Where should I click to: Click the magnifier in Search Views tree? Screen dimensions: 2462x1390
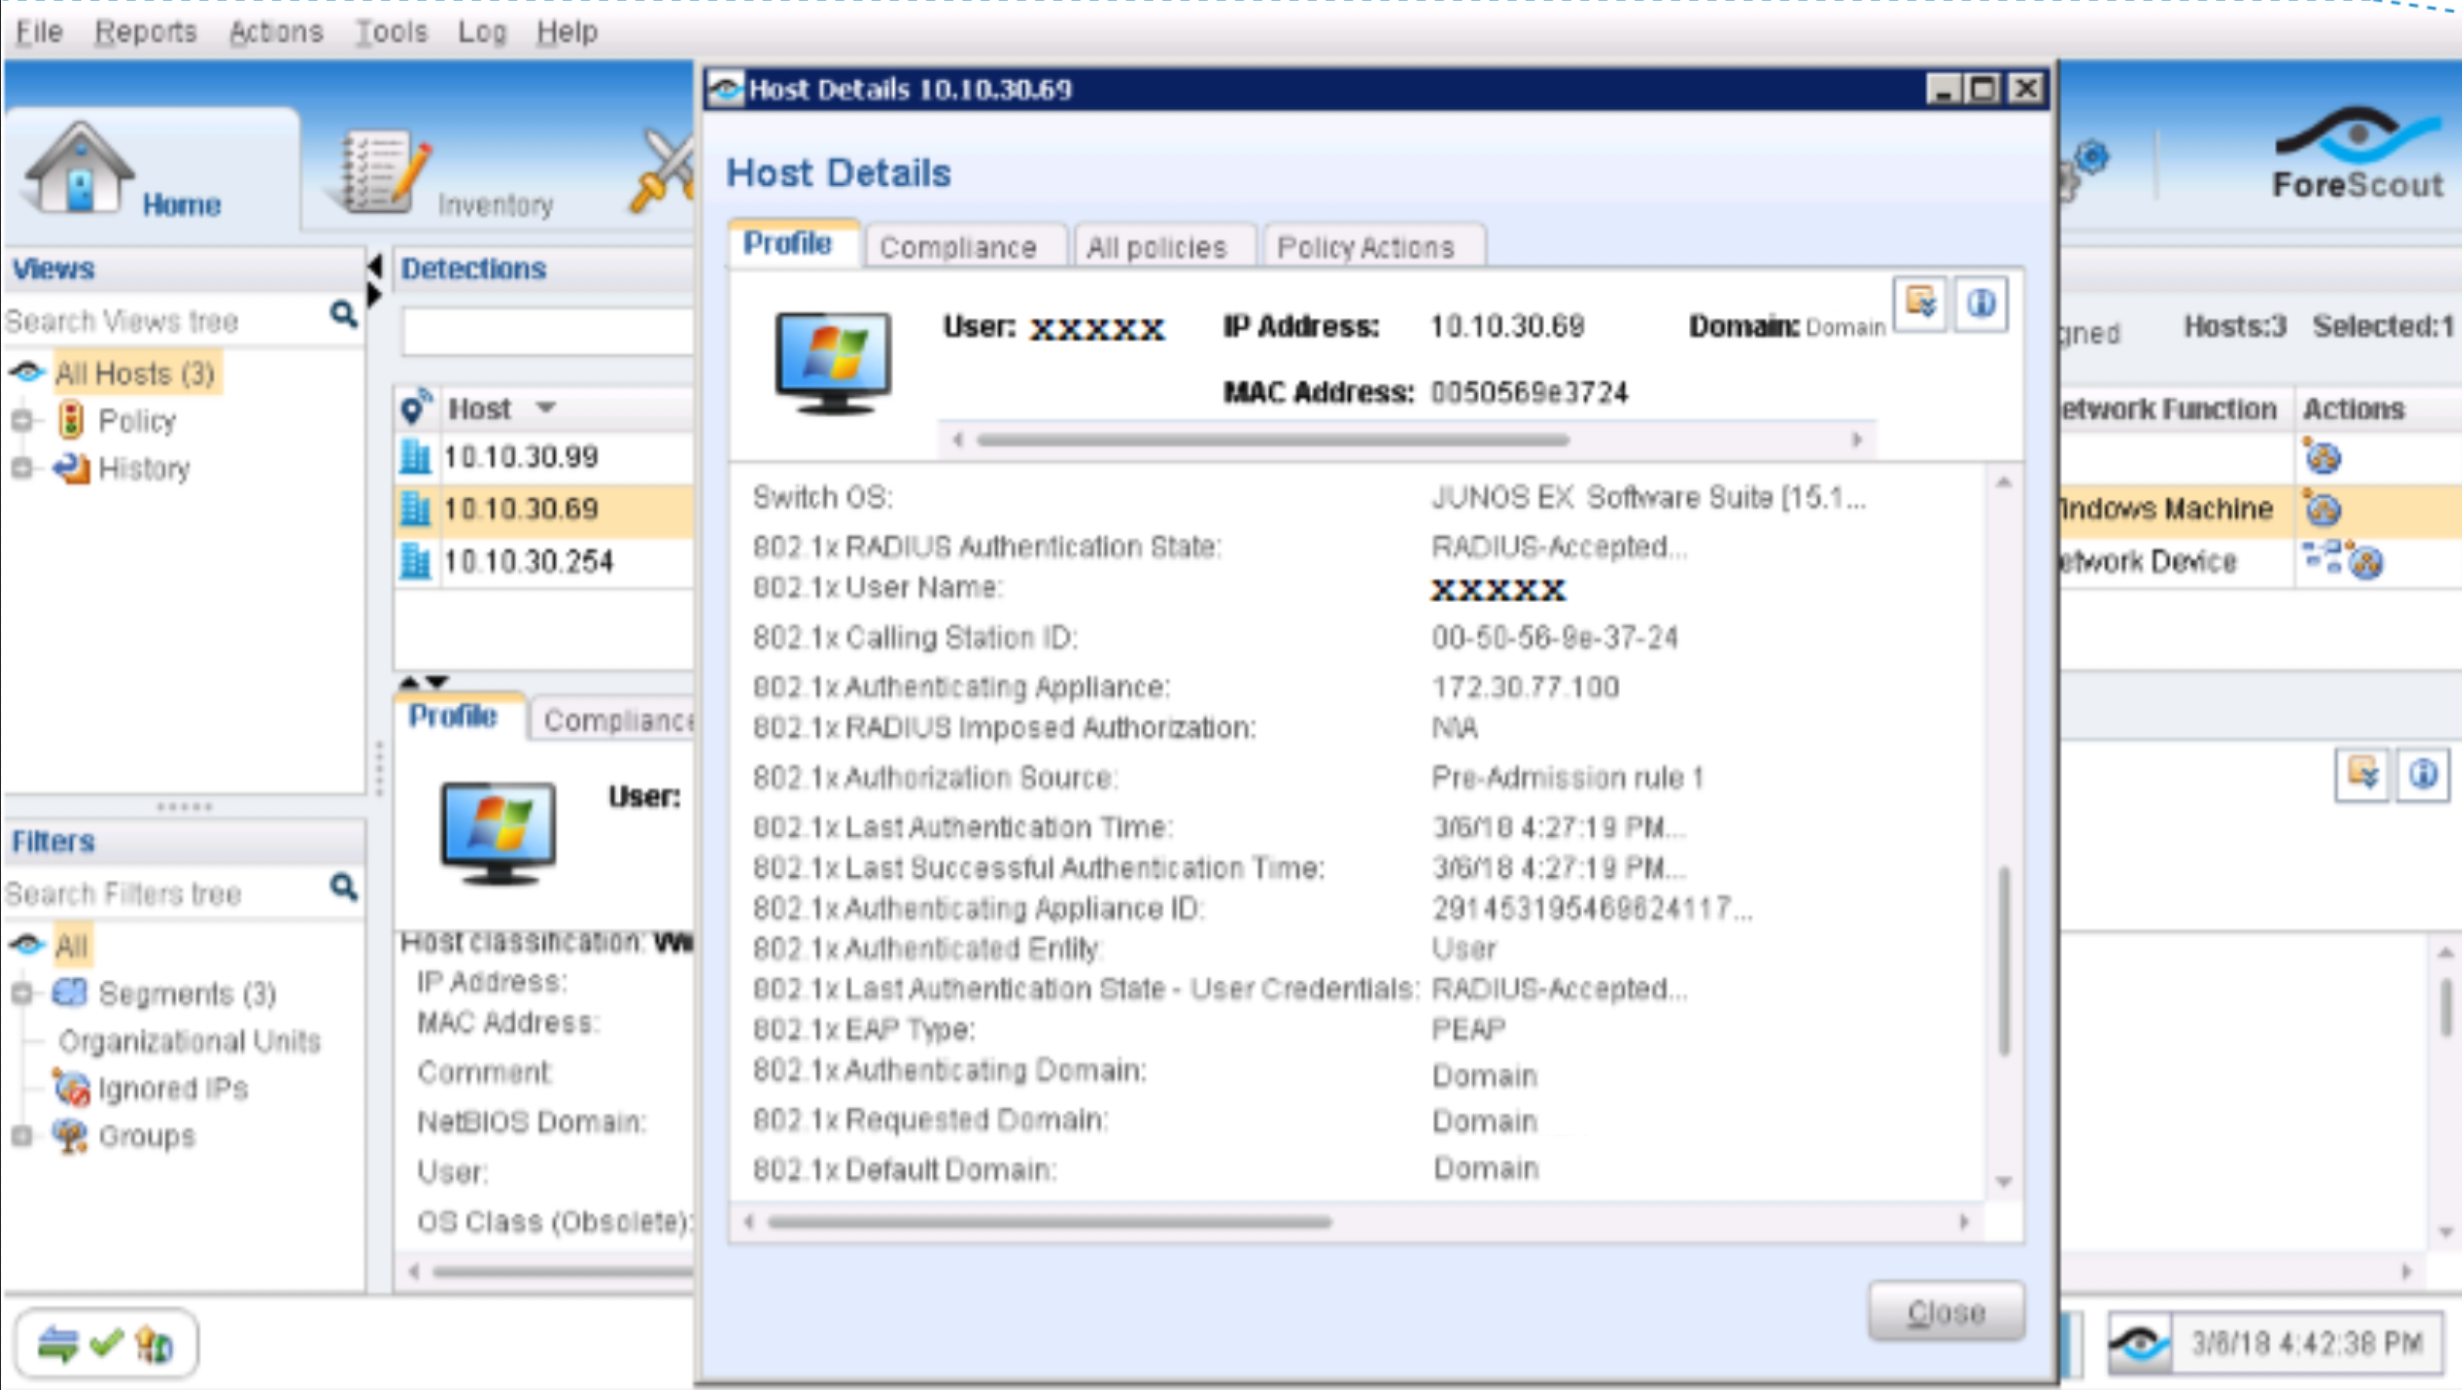coord(343,316)
